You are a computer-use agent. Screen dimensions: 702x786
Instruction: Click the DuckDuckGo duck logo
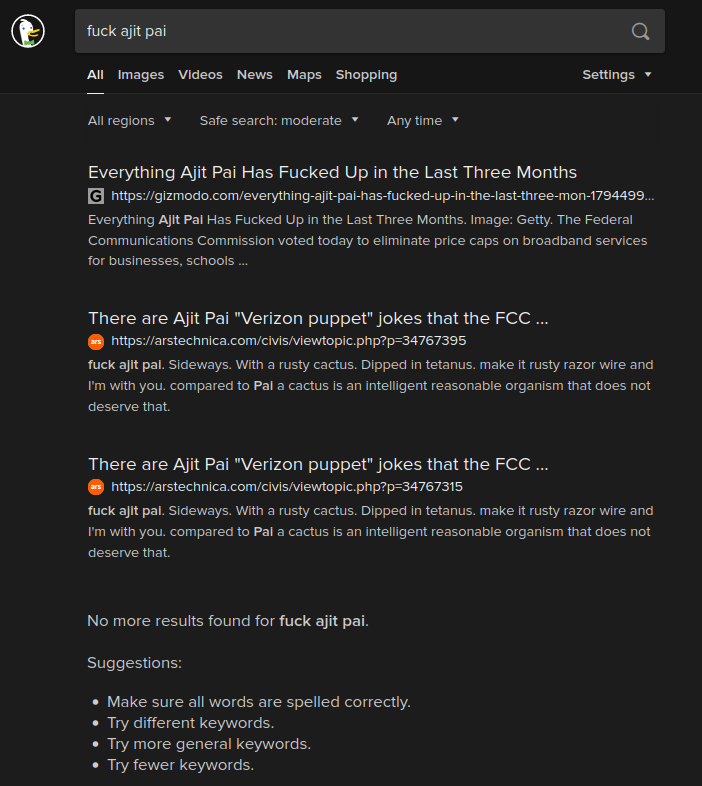28,31
